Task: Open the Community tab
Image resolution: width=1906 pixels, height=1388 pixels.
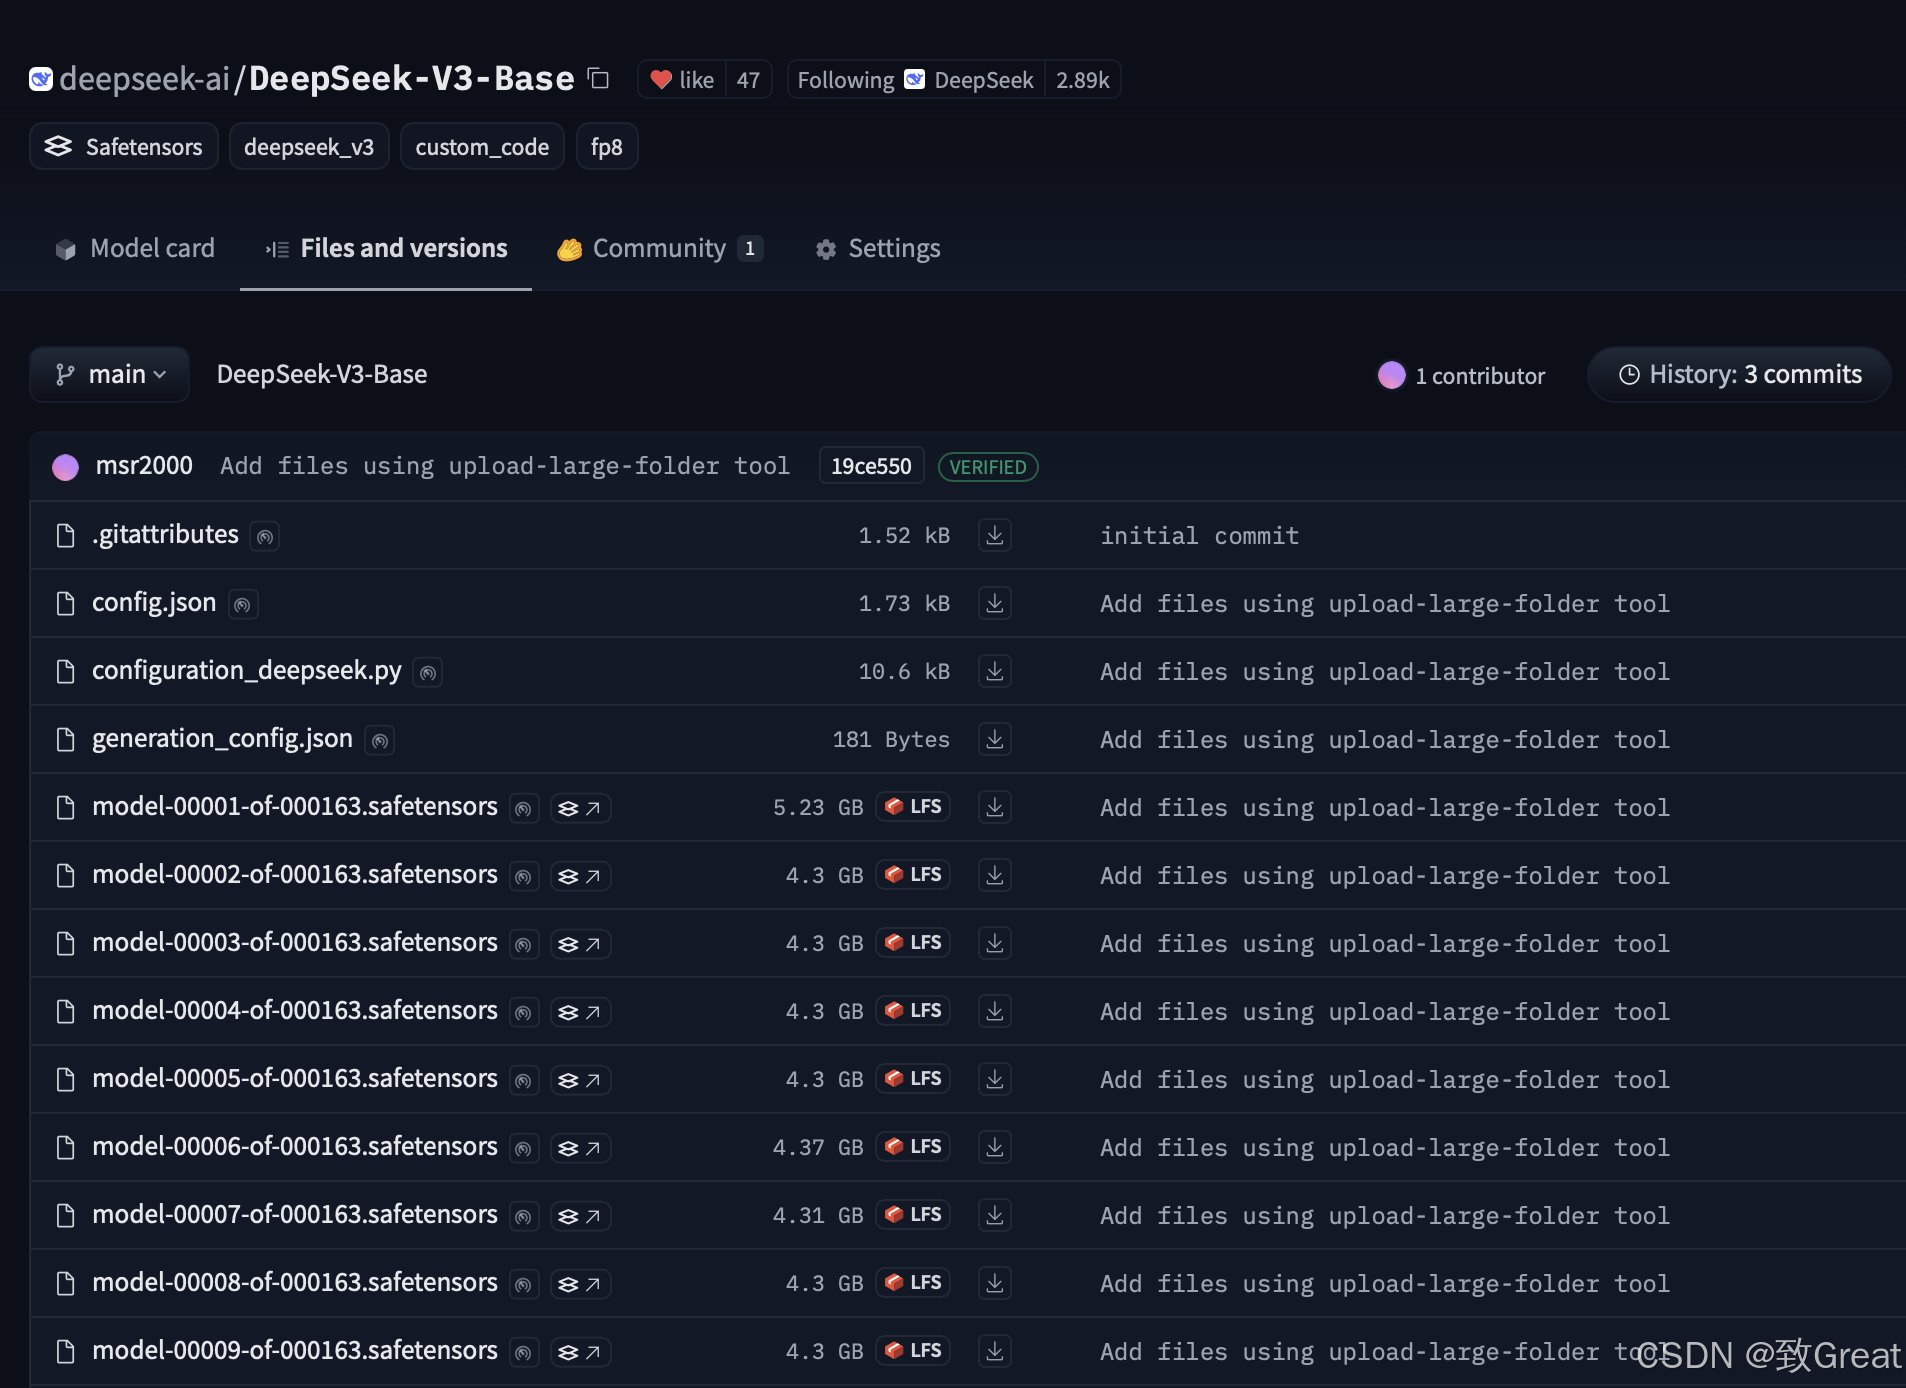Action: click(x=660, y=248)
